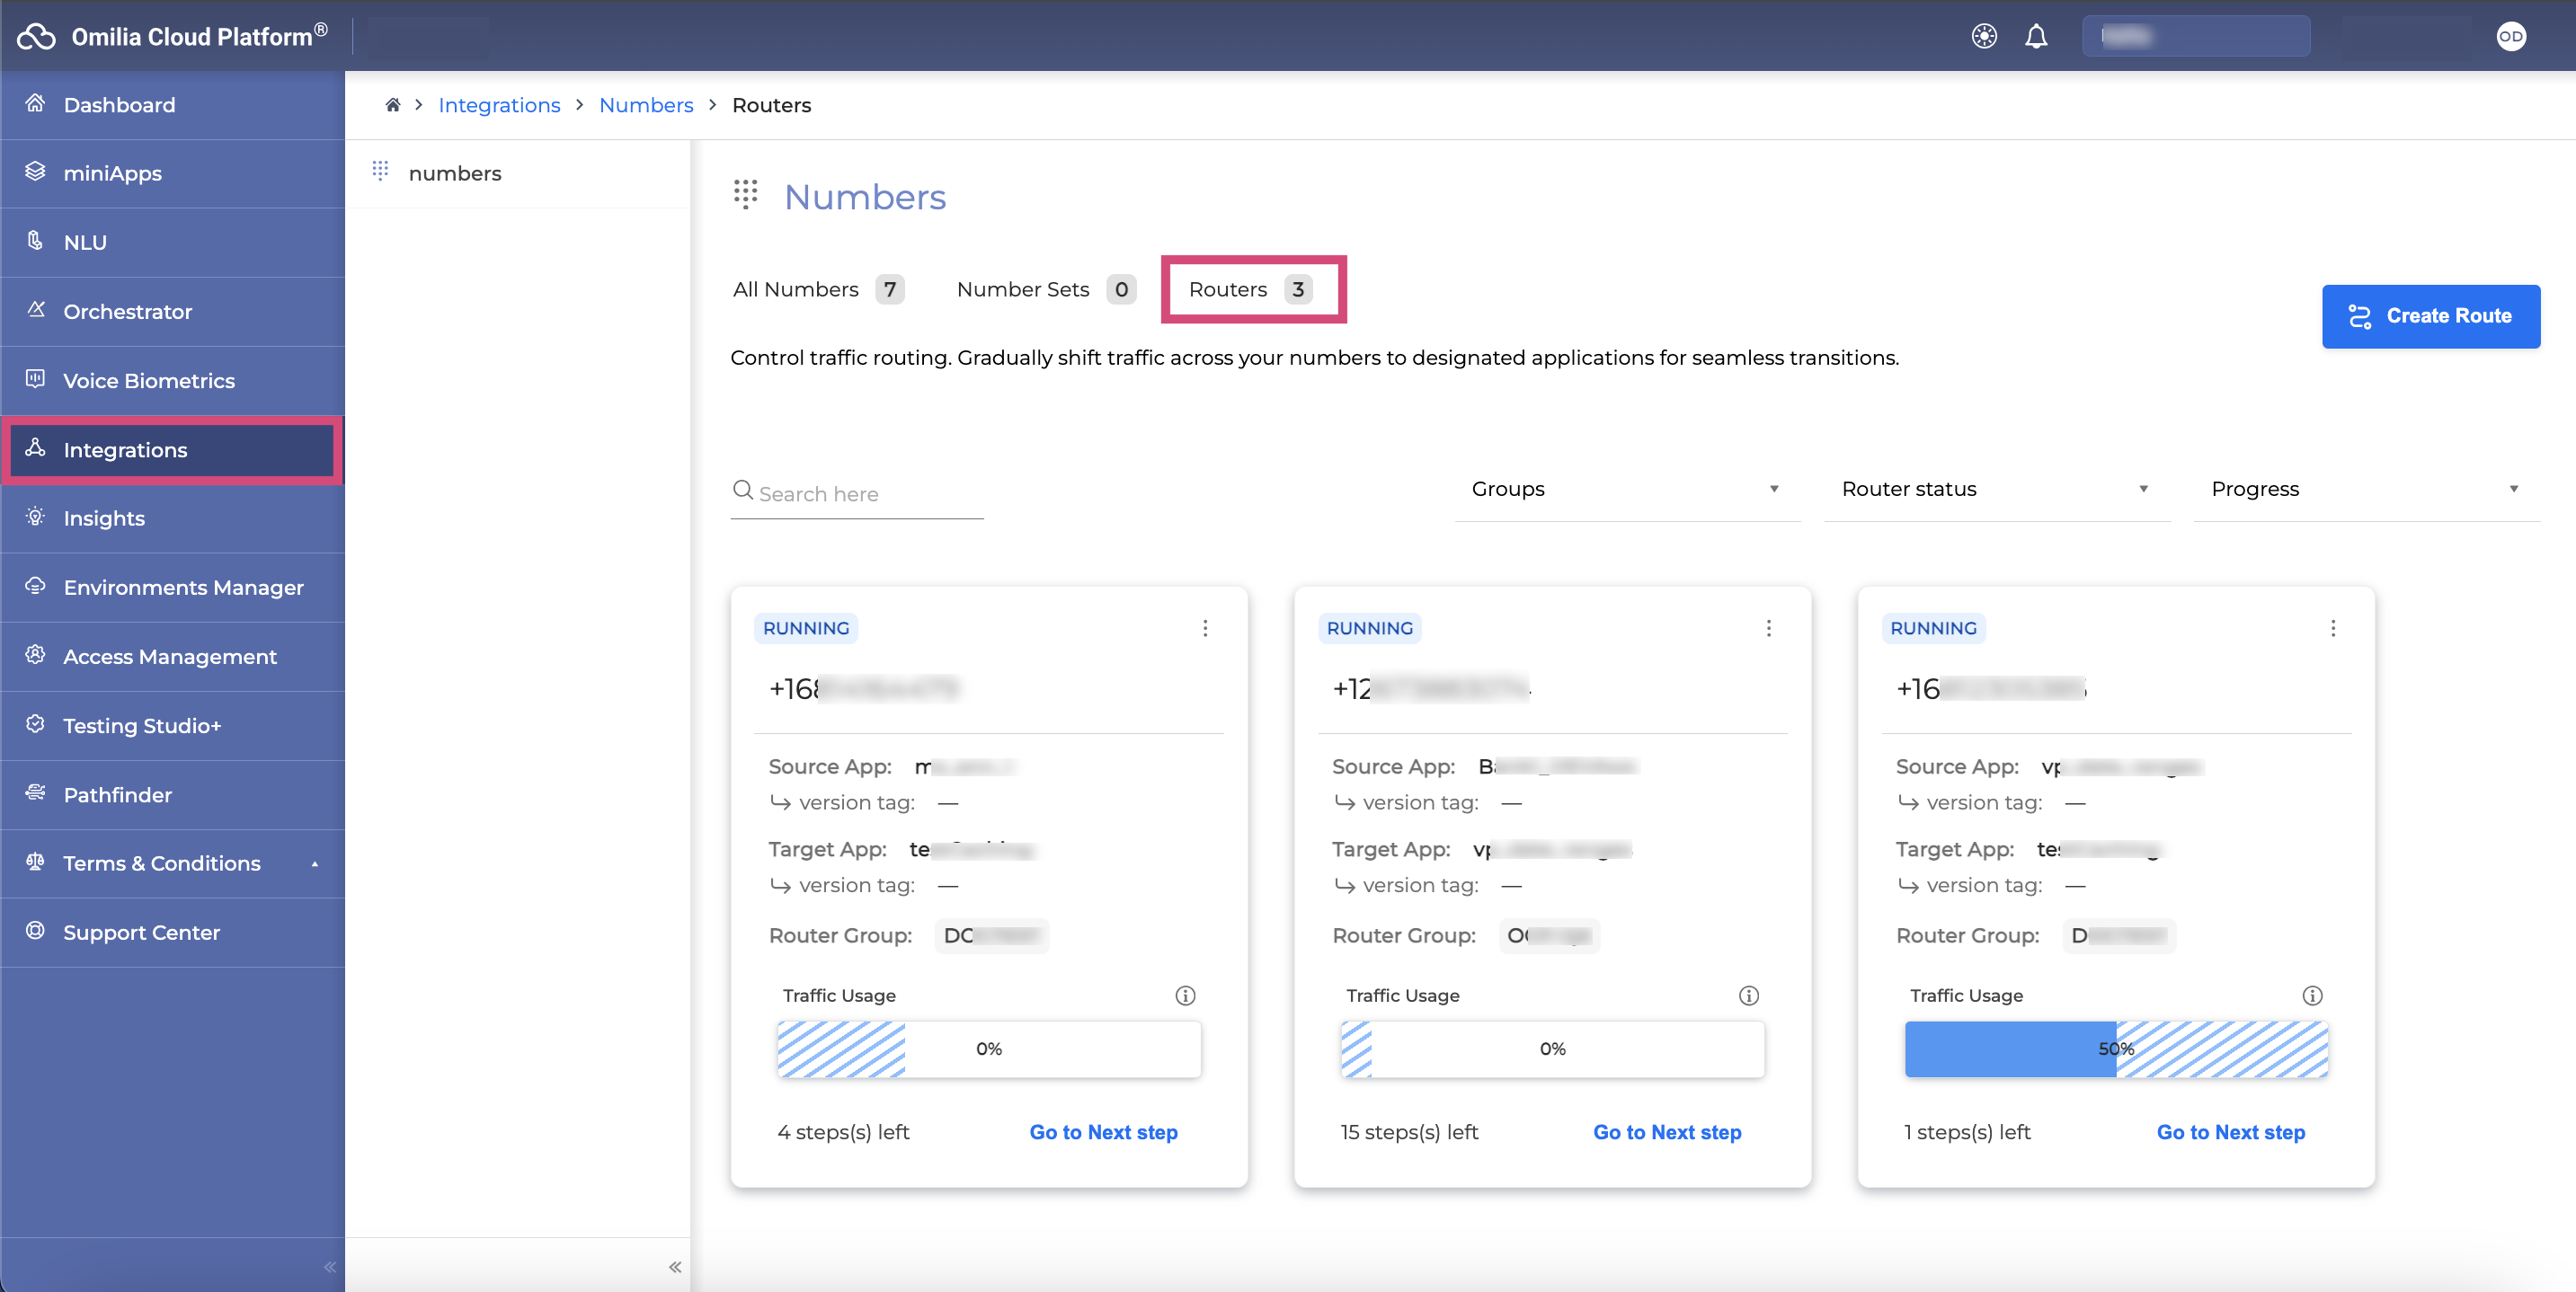Image resolution: width=2576 pixels, height=1292 pixels.
Task: Click the OD user avatar icon
Action: tap(2510, 37)
